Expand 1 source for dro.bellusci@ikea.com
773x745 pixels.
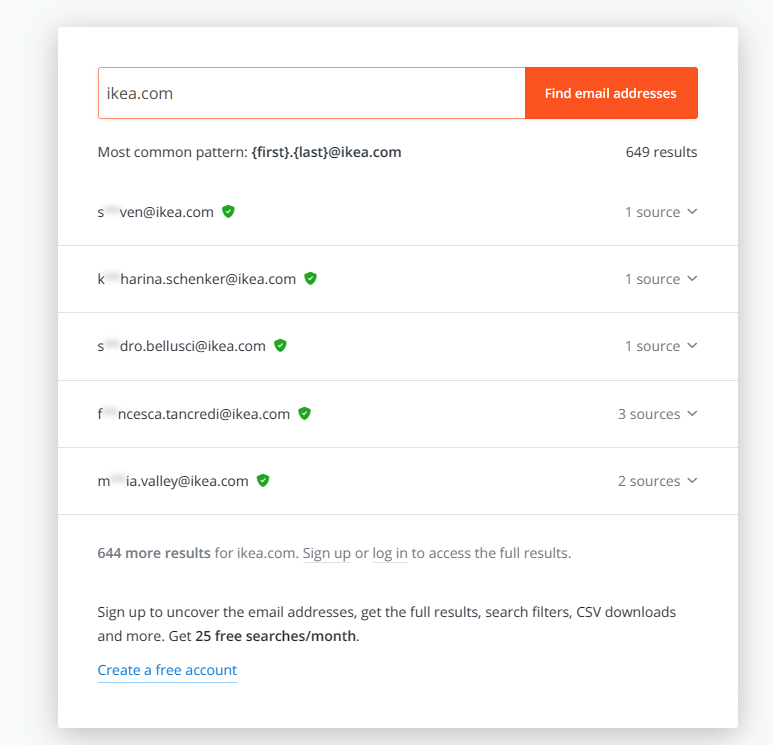(x=661, y=346)
